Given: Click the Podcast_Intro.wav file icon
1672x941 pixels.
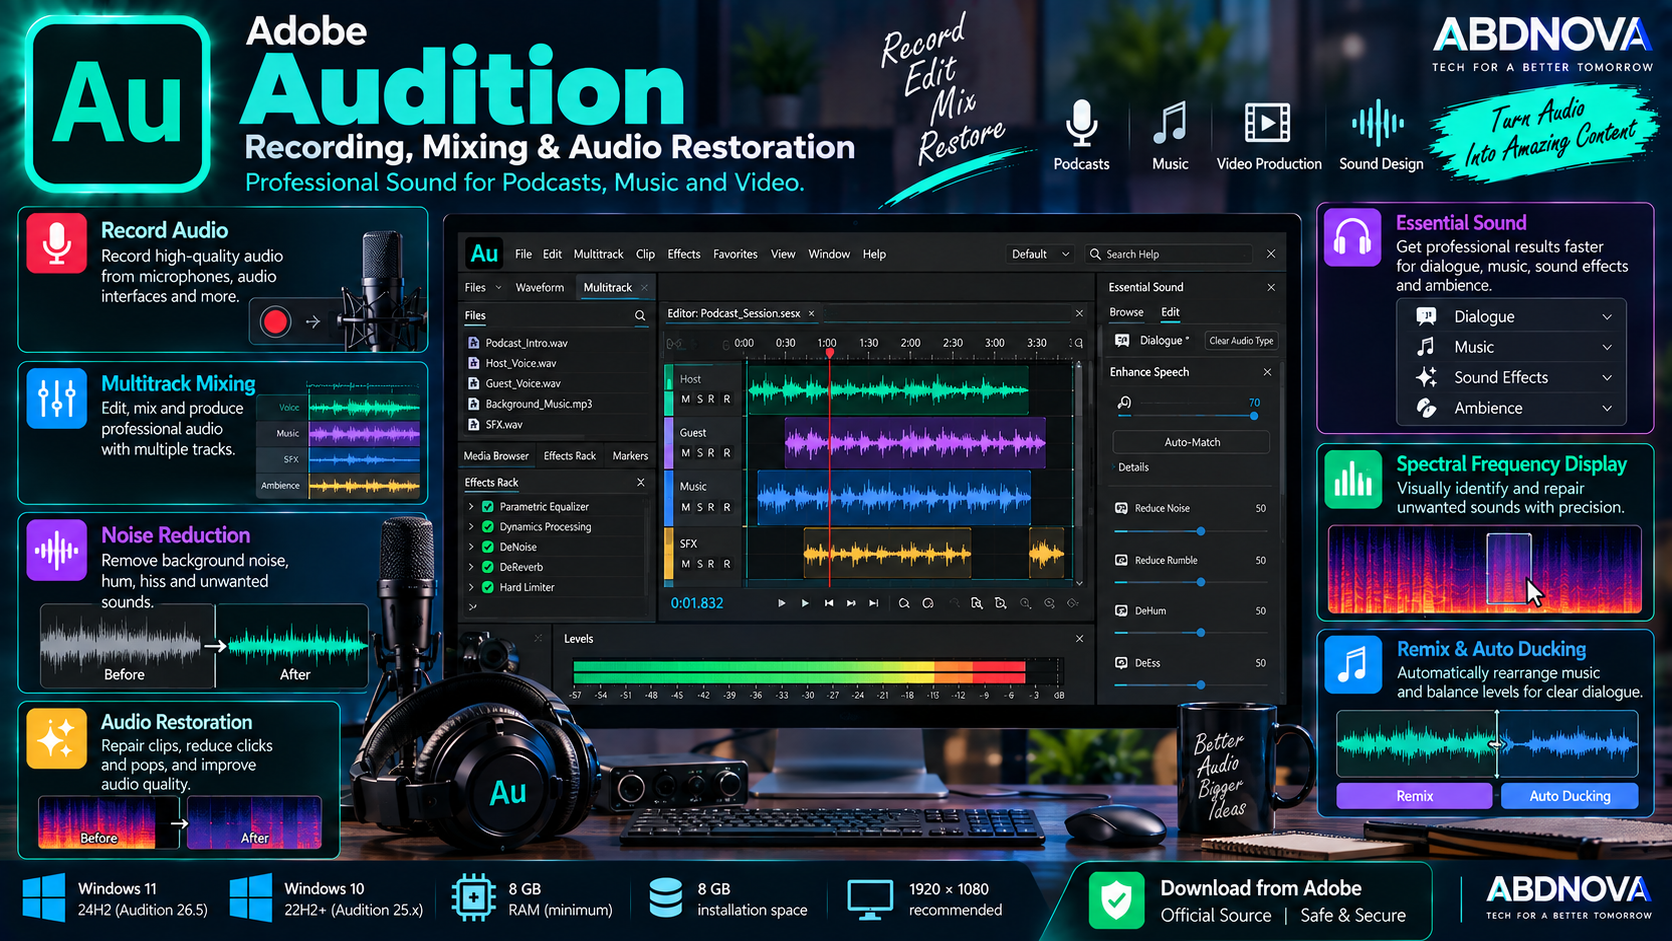Looking at the screenshot, I should pos(473,343).
